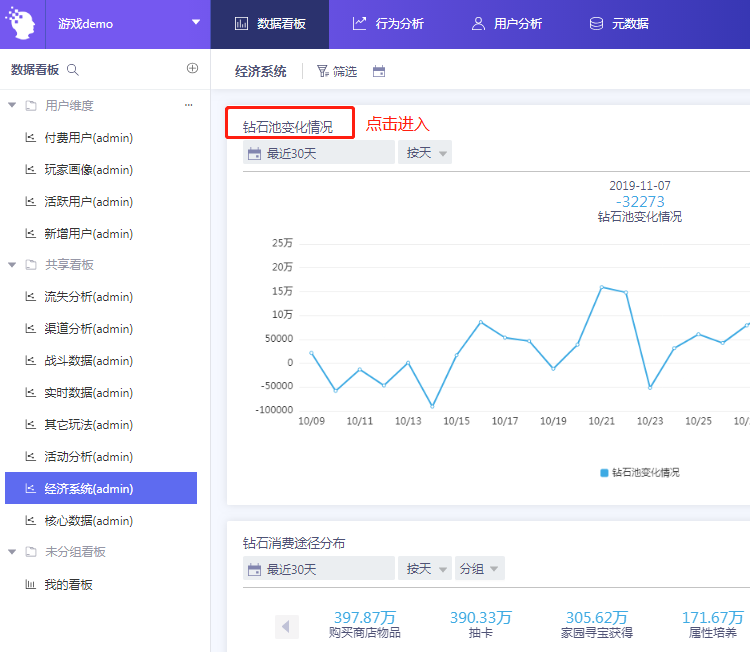Click the search icon beside 数据看板
Screen dimensions: 750x652
[x=73, y=70]
